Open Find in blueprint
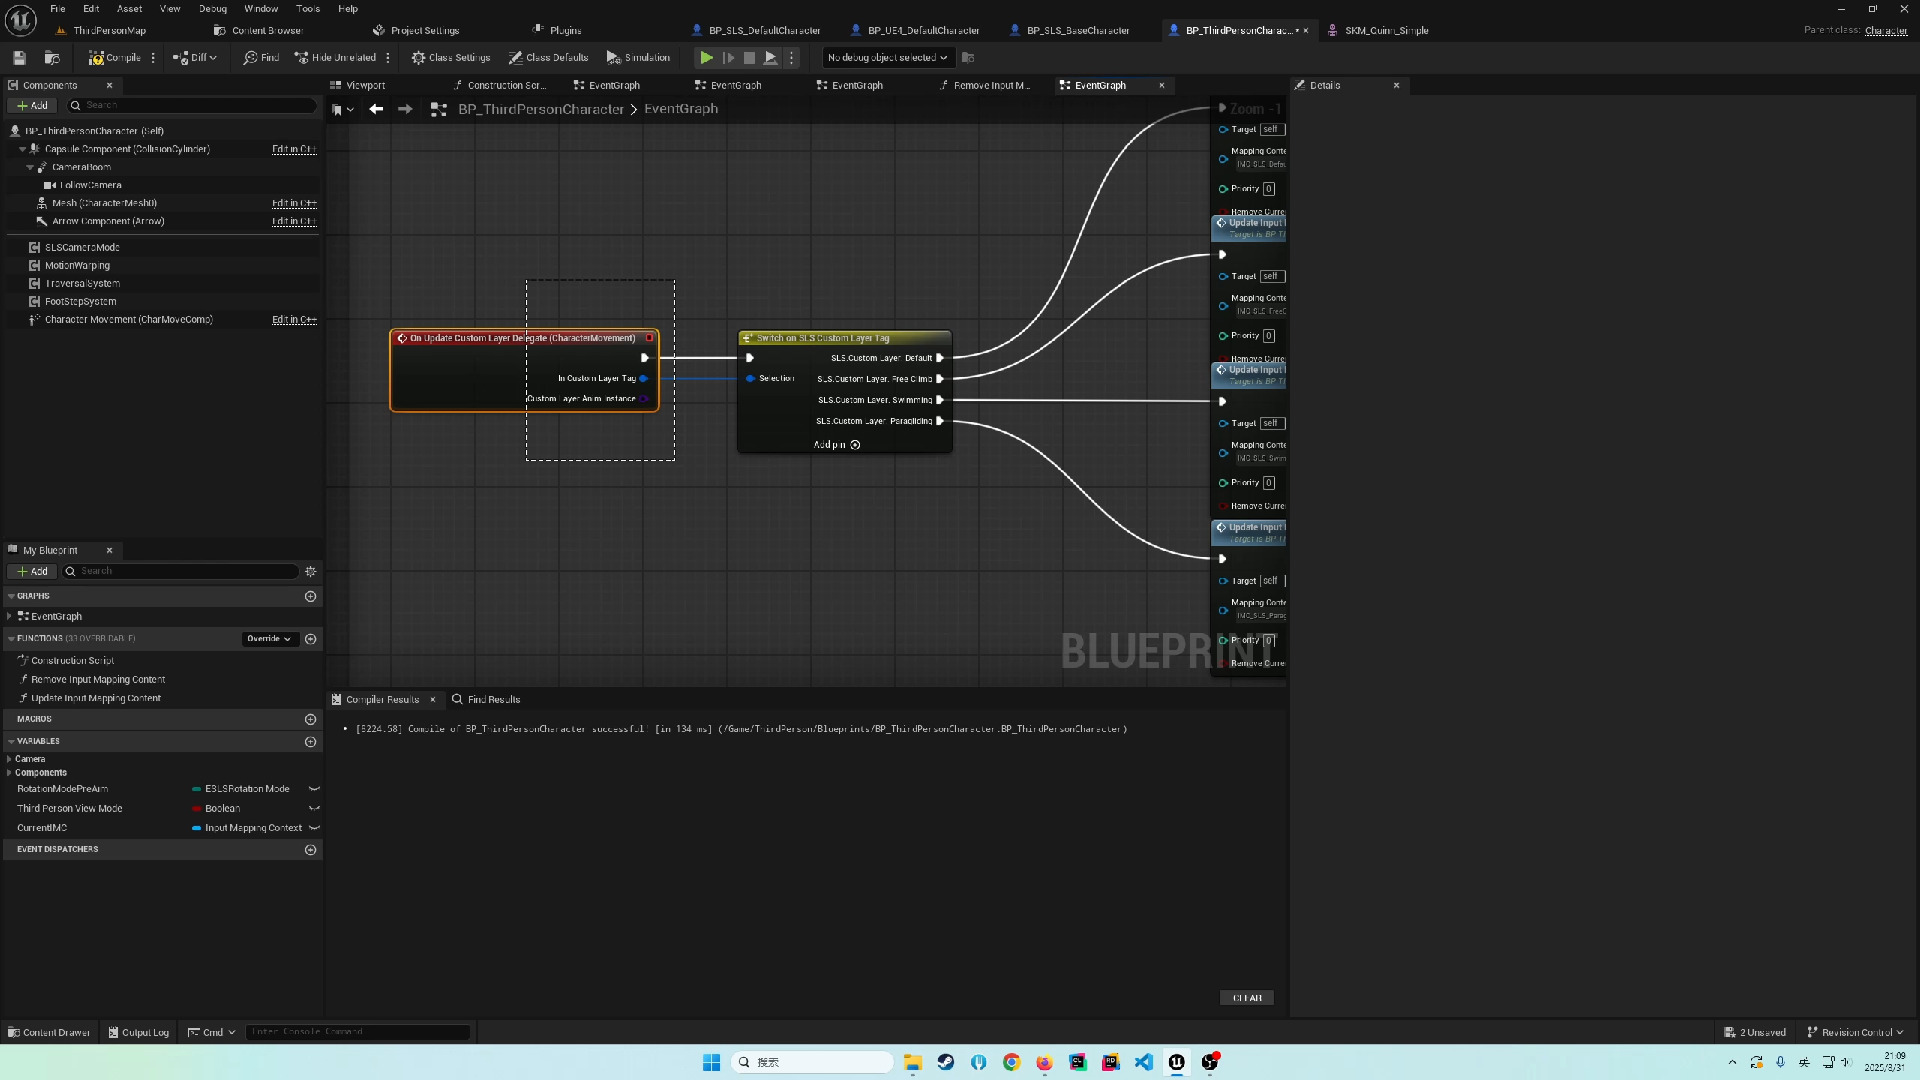Screen dimensions: 1920x1080 261,58
